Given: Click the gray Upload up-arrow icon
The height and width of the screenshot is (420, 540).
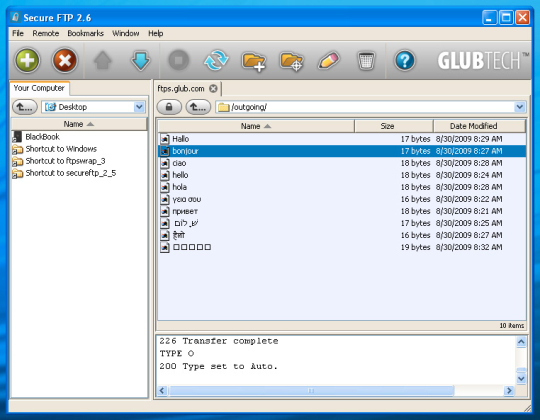Looking at the screenshot, I should click(103, 61).
